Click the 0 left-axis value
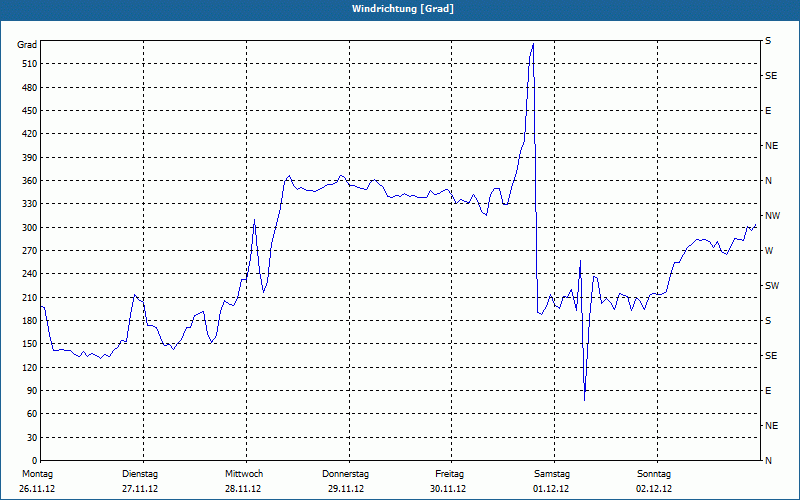The height and width of the screenshot is (500, 800). [34, 461]
